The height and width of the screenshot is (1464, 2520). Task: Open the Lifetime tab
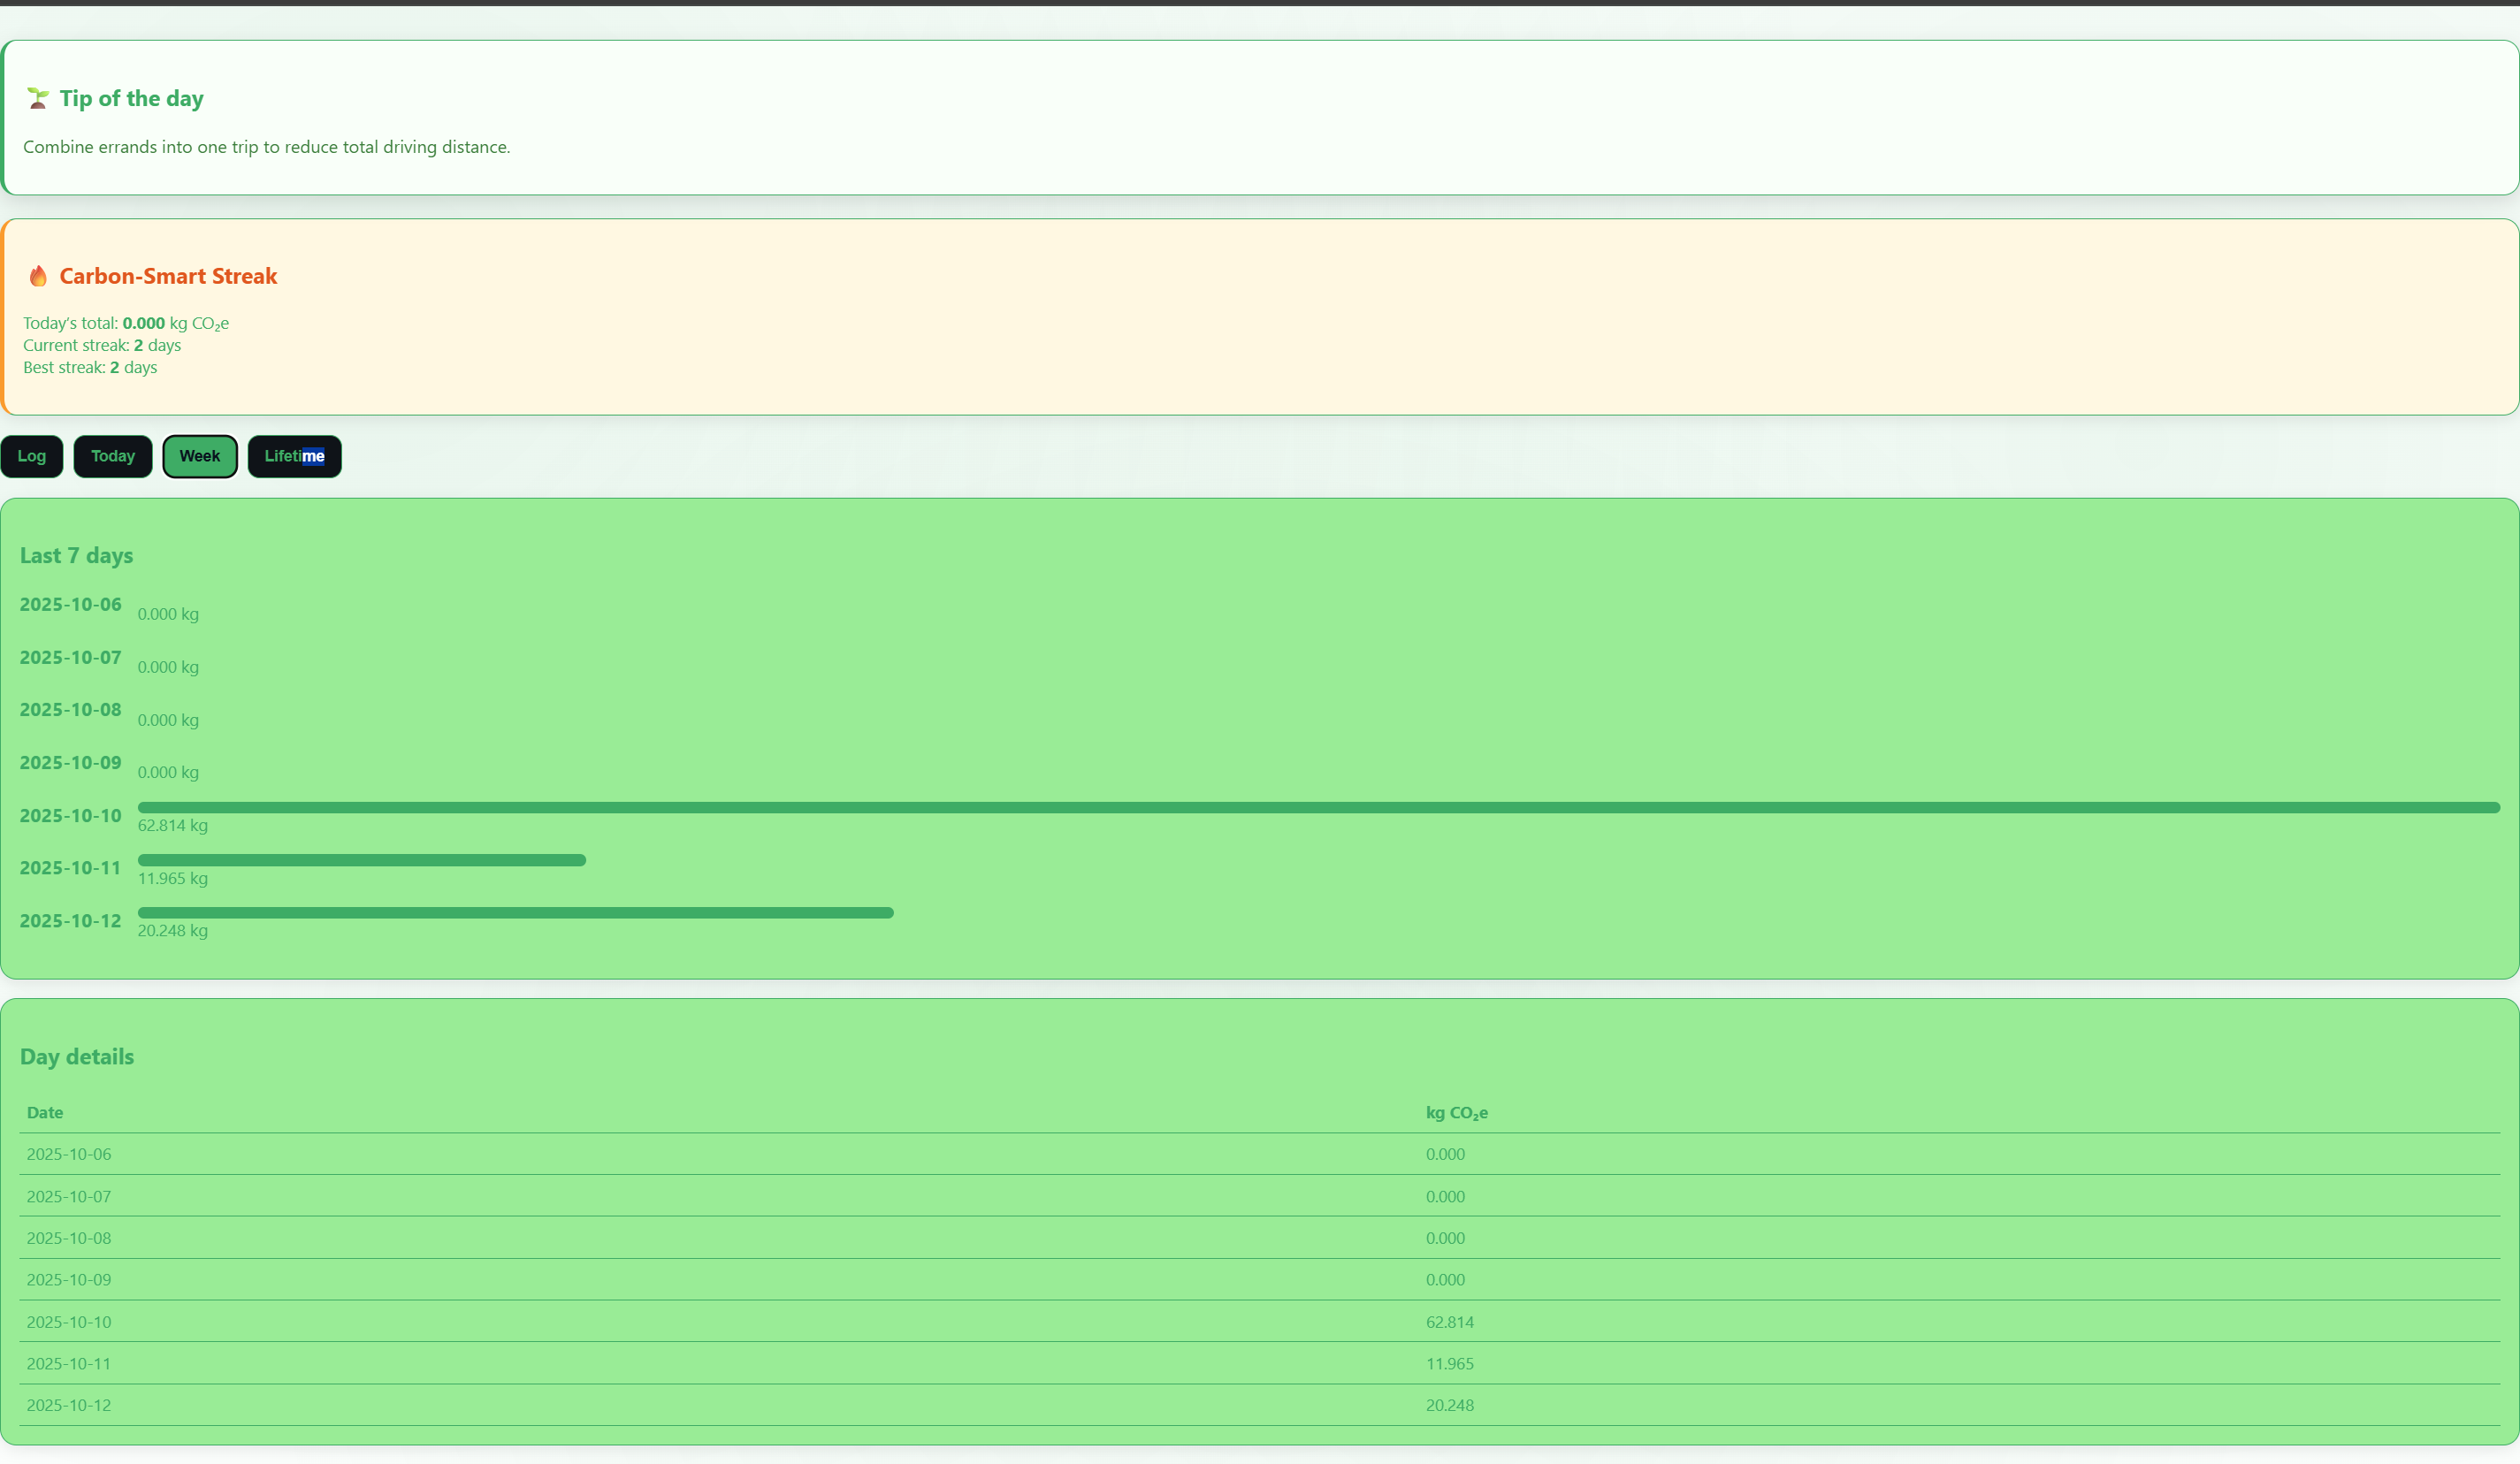tap(294, 456)
